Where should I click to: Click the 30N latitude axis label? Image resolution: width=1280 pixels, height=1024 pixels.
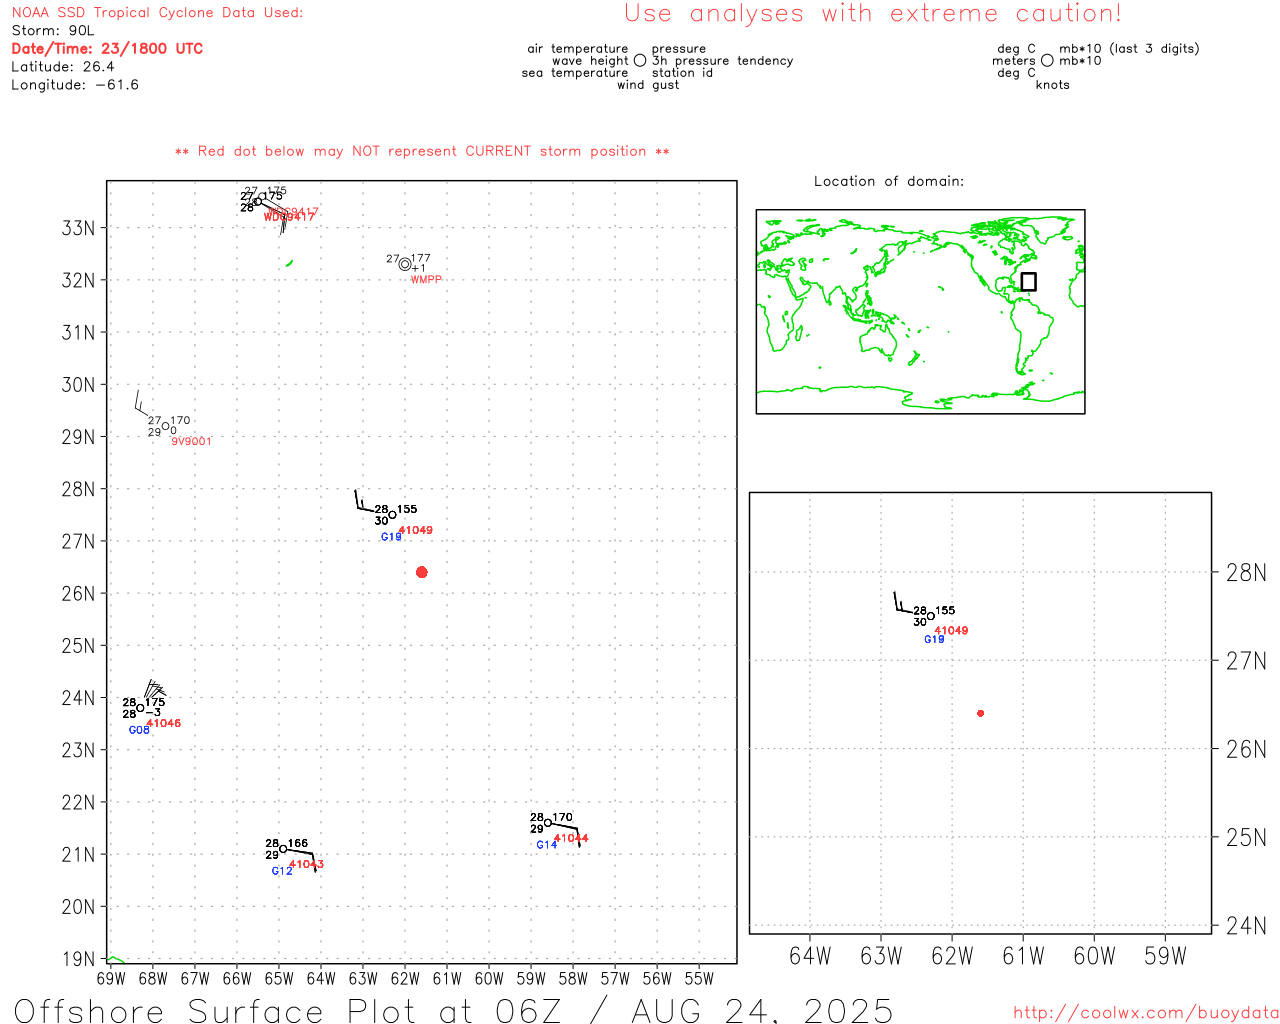78,385
